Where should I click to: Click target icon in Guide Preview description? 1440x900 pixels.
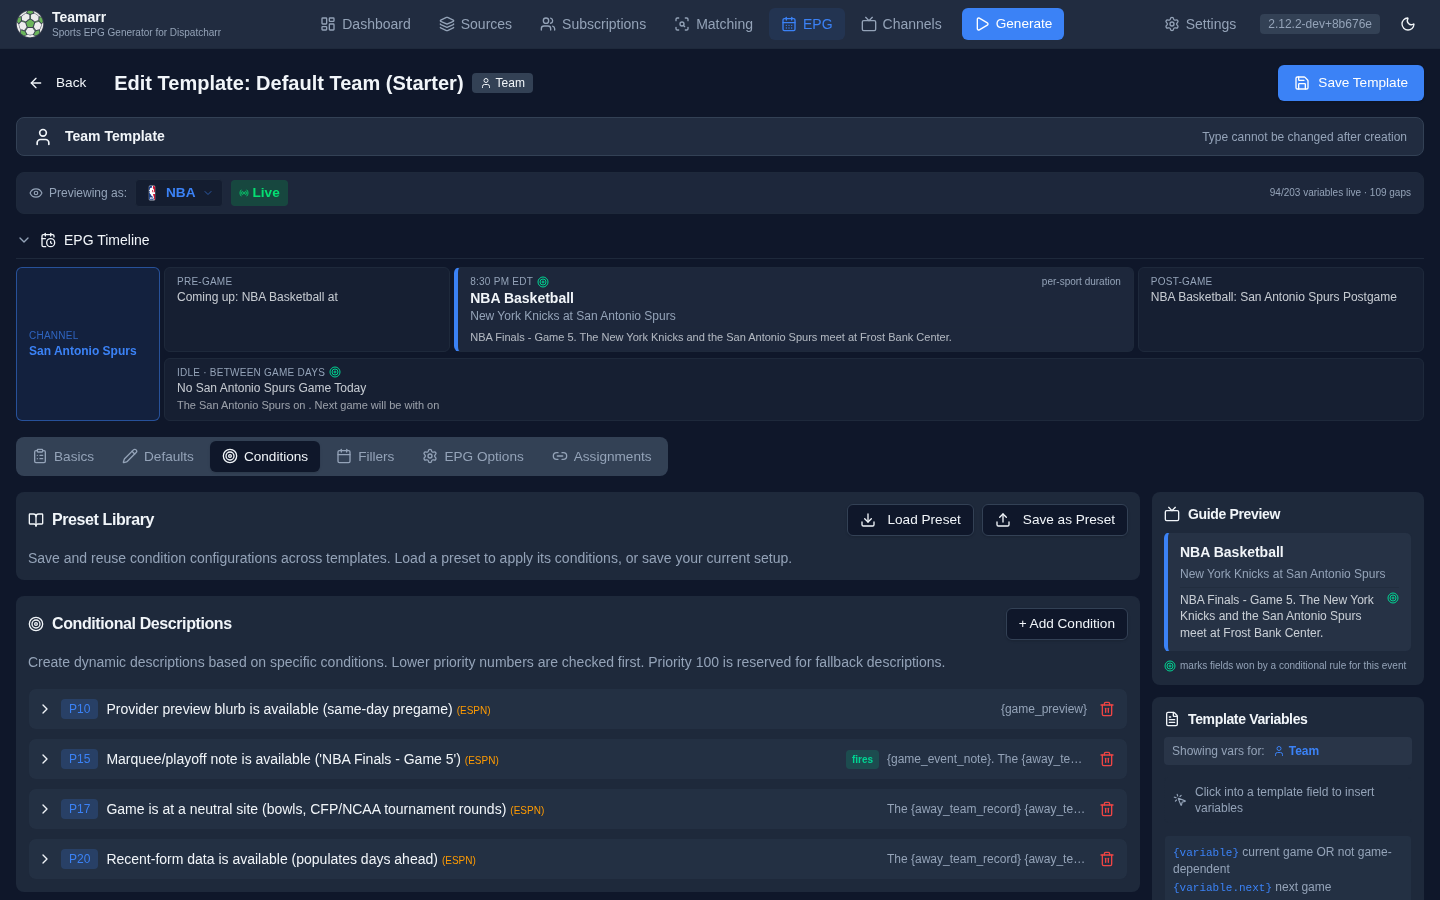(x=1393, y=598)
